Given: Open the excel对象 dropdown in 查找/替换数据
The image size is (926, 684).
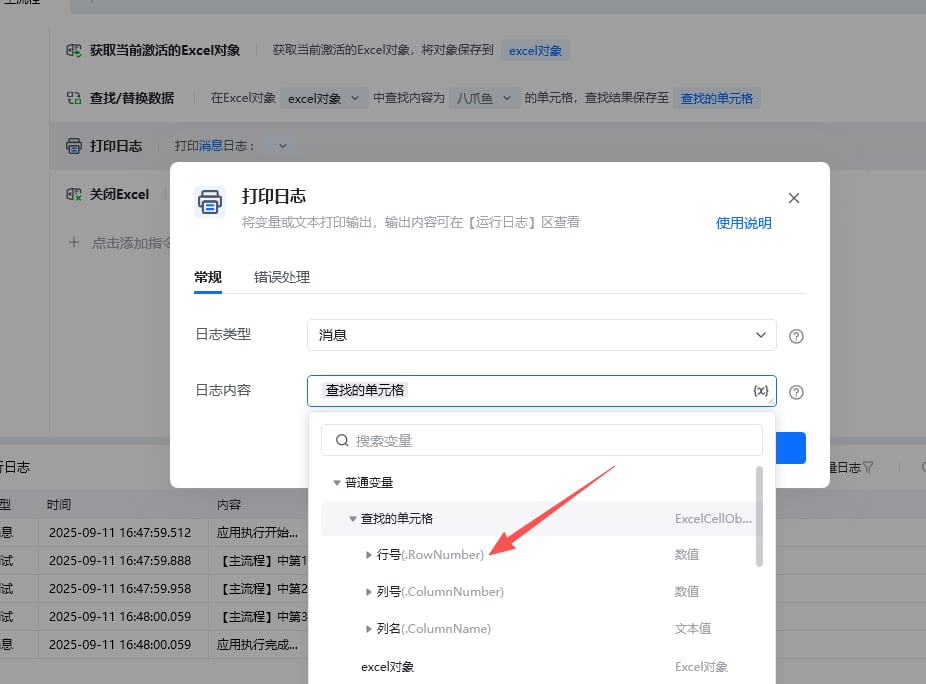Looking at the screenshot, I should pyautogui.click(x=322, y=99).
